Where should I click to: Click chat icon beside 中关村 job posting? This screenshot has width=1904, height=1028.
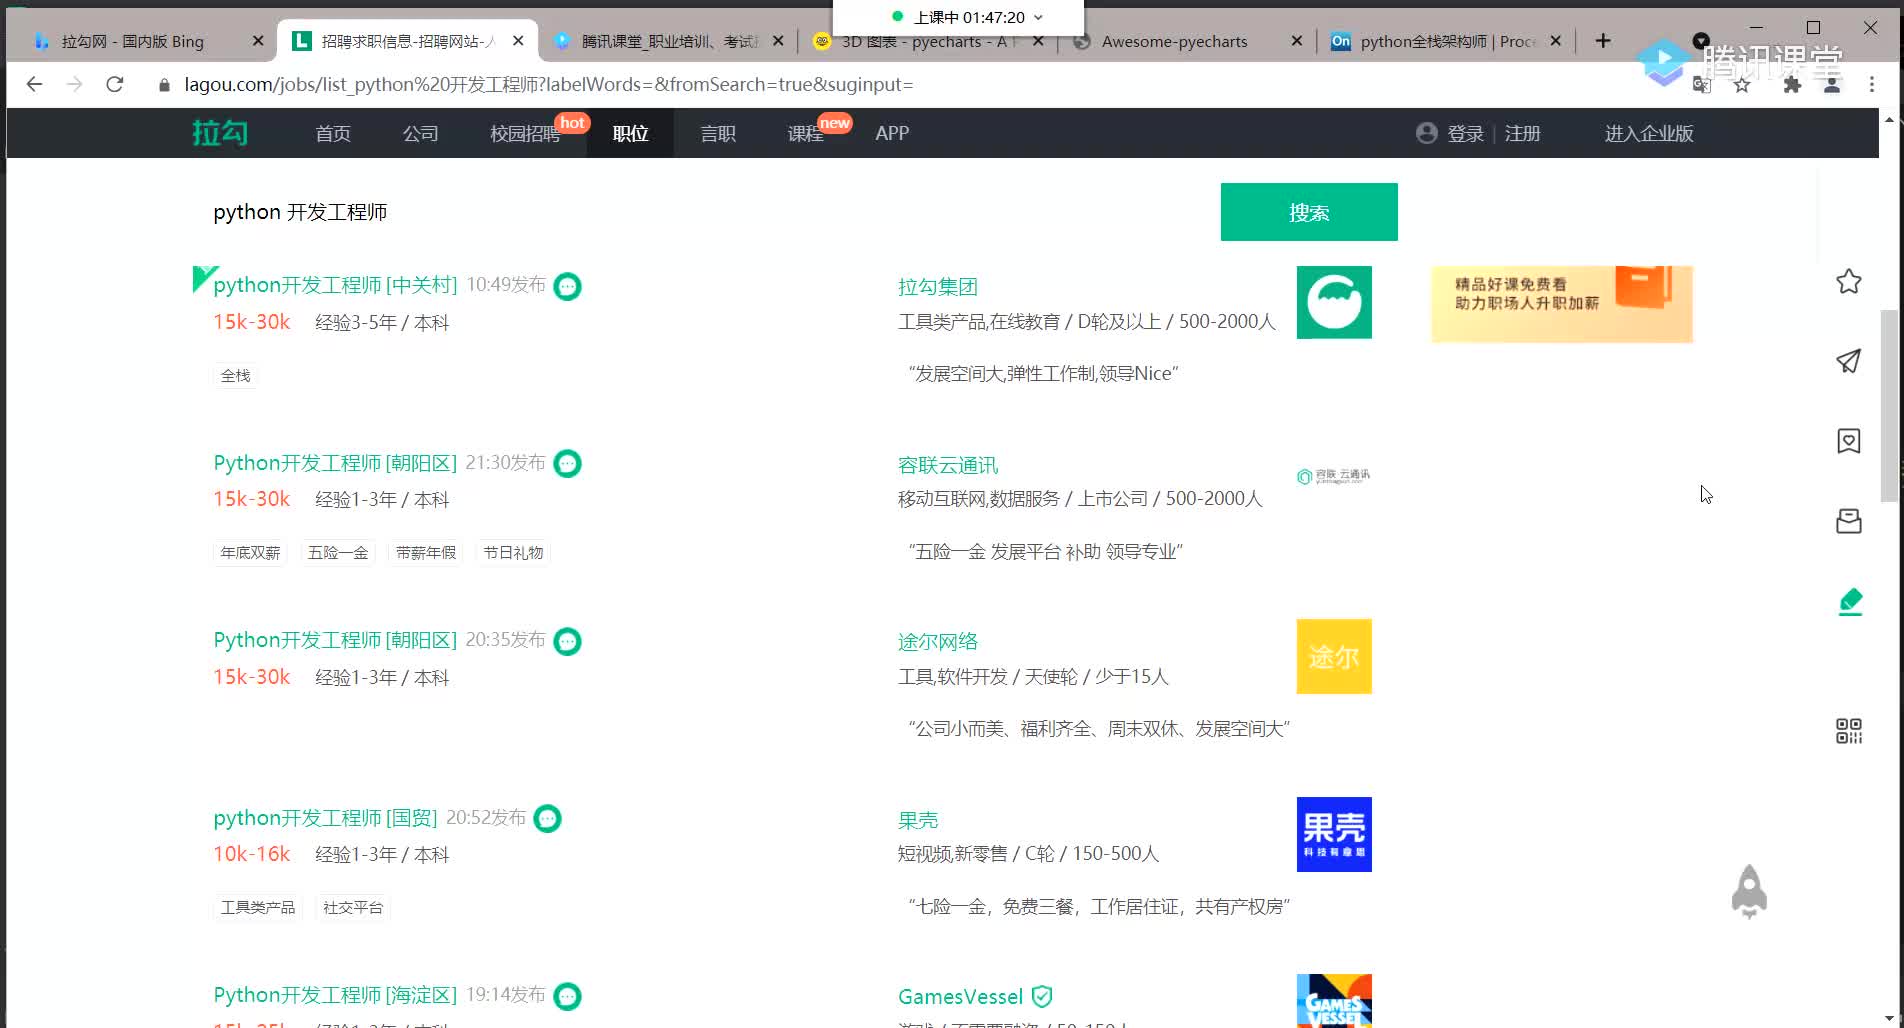567,287
